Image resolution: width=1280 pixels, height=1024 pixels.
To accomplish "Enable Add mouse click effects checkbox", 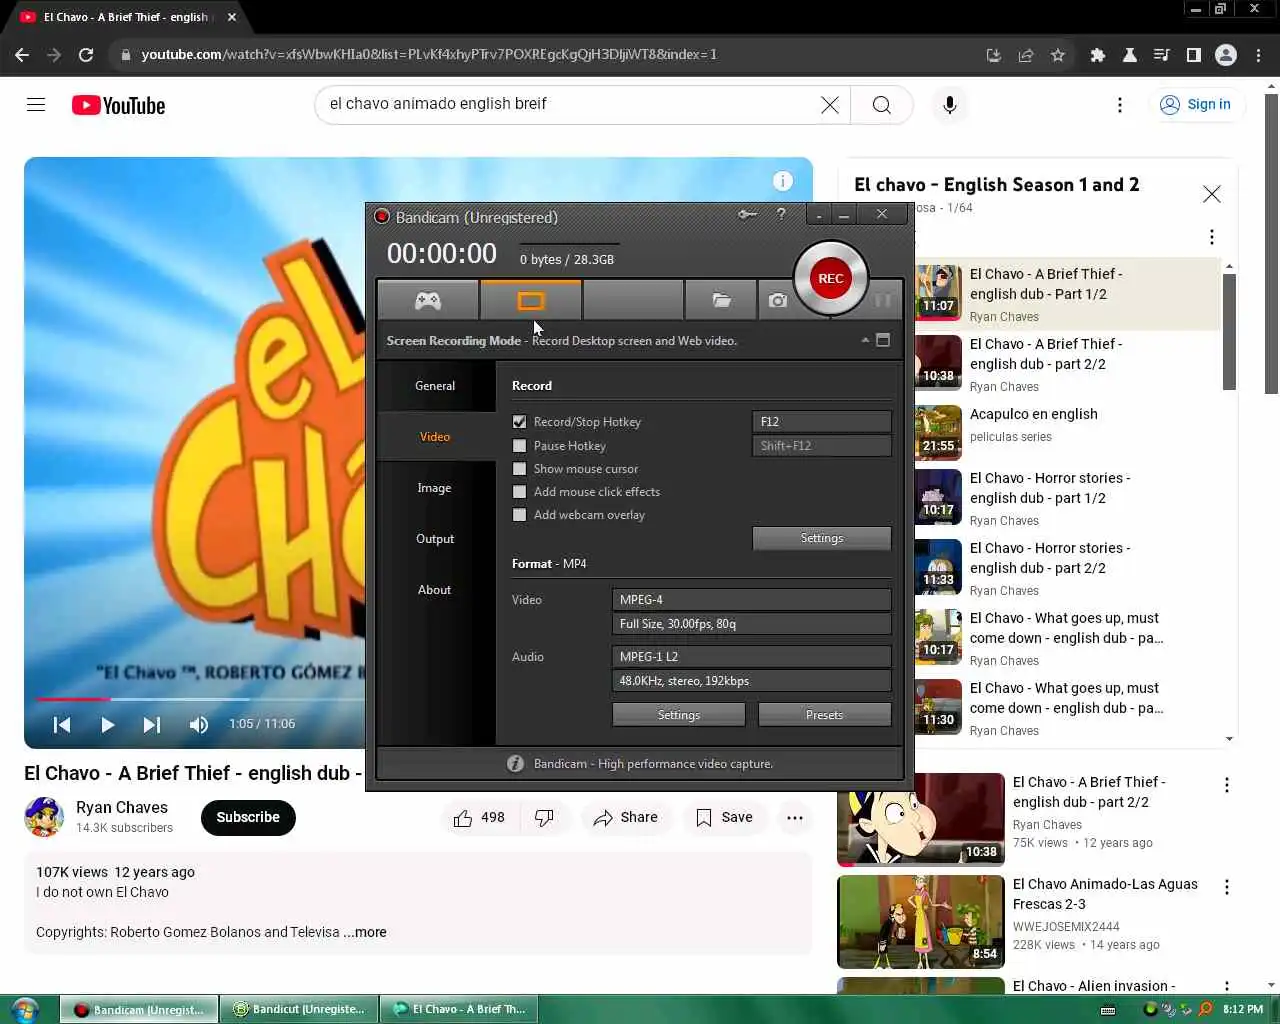I will coord(519,492).
